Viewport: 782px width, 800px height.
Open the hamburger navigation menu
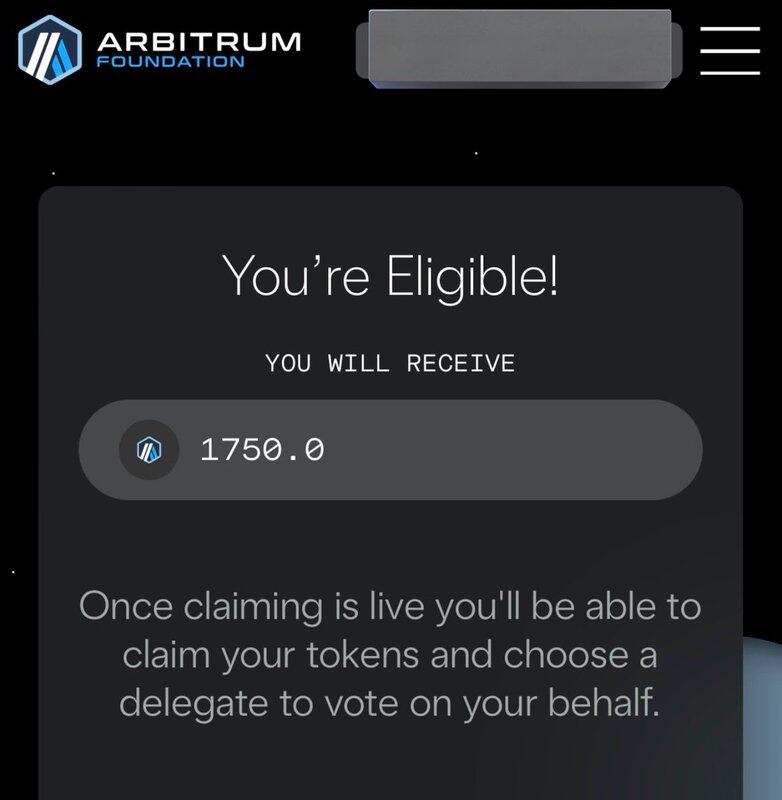[730, 50]
